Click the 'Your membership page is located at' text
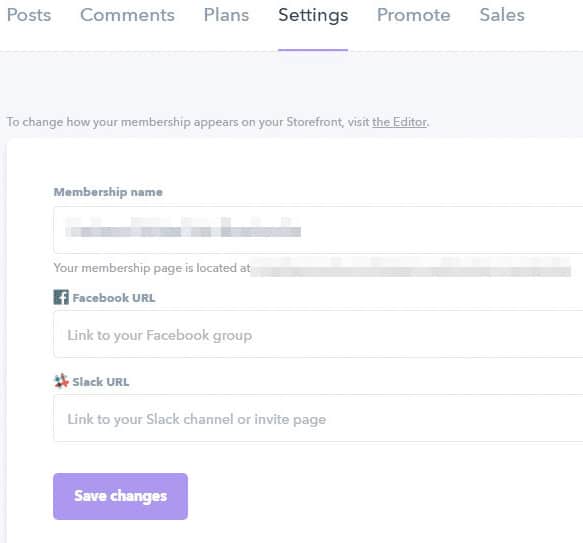 pyautogui.click(x=152, y=268)
